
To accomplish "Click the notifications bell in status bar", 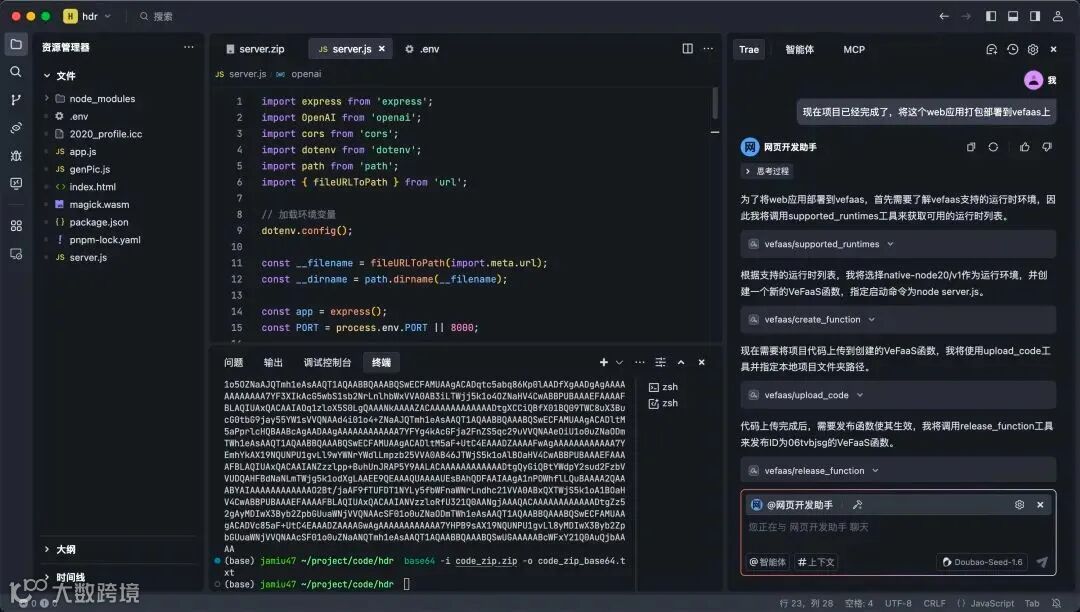I will [x=1057, y=603].
